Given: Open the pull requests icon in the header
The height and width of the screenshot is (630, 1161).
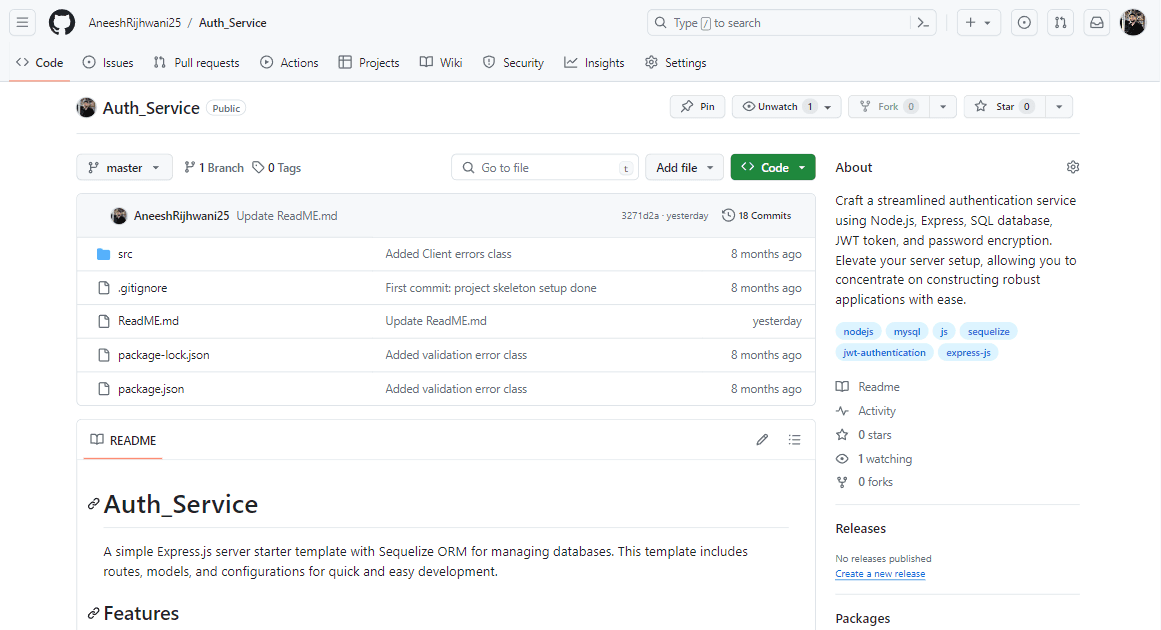Looking at the screenshot, I should tap(1060, 23).
